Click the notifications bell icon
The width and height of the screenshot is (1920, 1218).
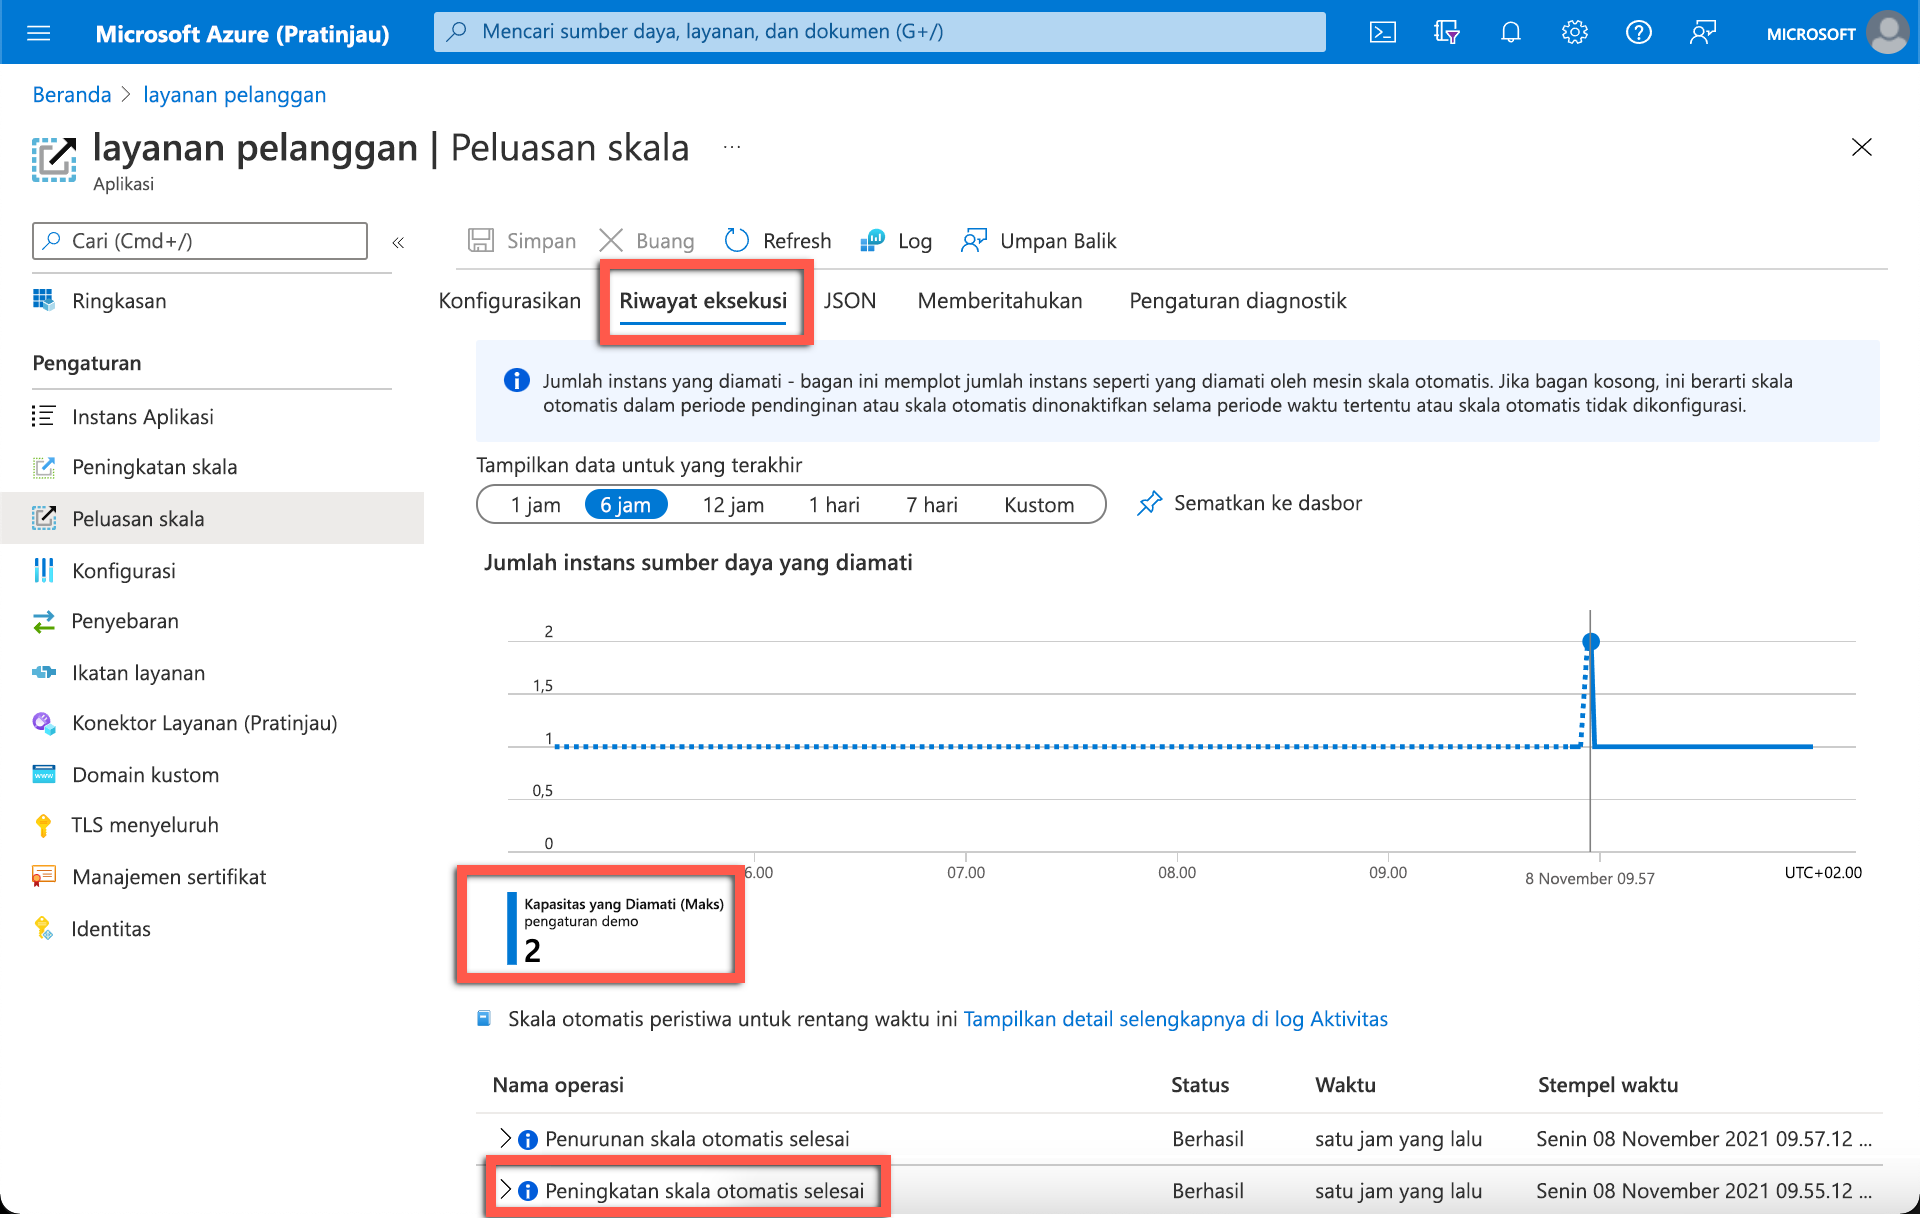click(1510, 33)
